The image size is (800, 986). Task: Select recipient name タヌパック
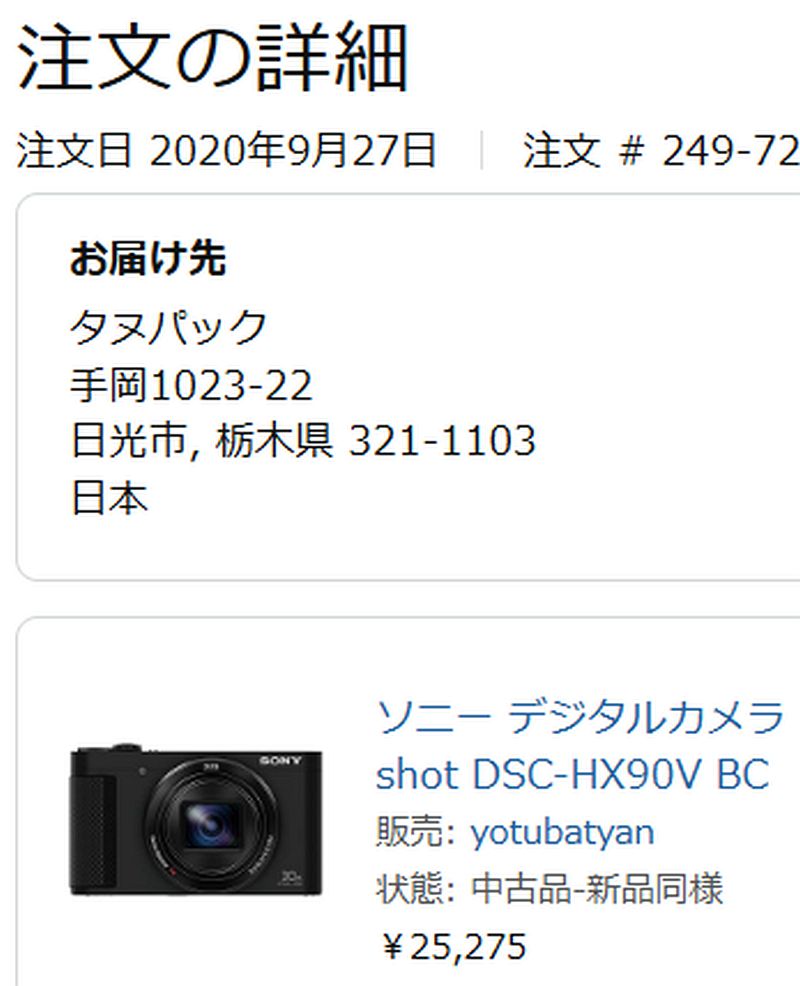[x=169, y=327]
